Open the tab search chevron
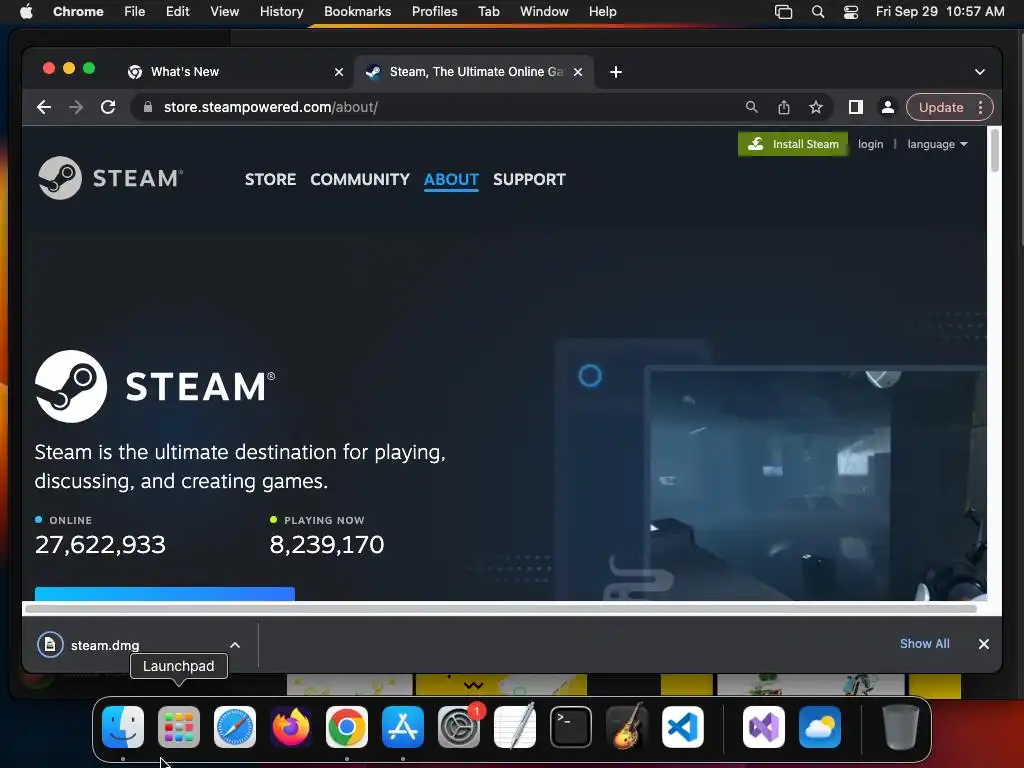 (980, 72)
